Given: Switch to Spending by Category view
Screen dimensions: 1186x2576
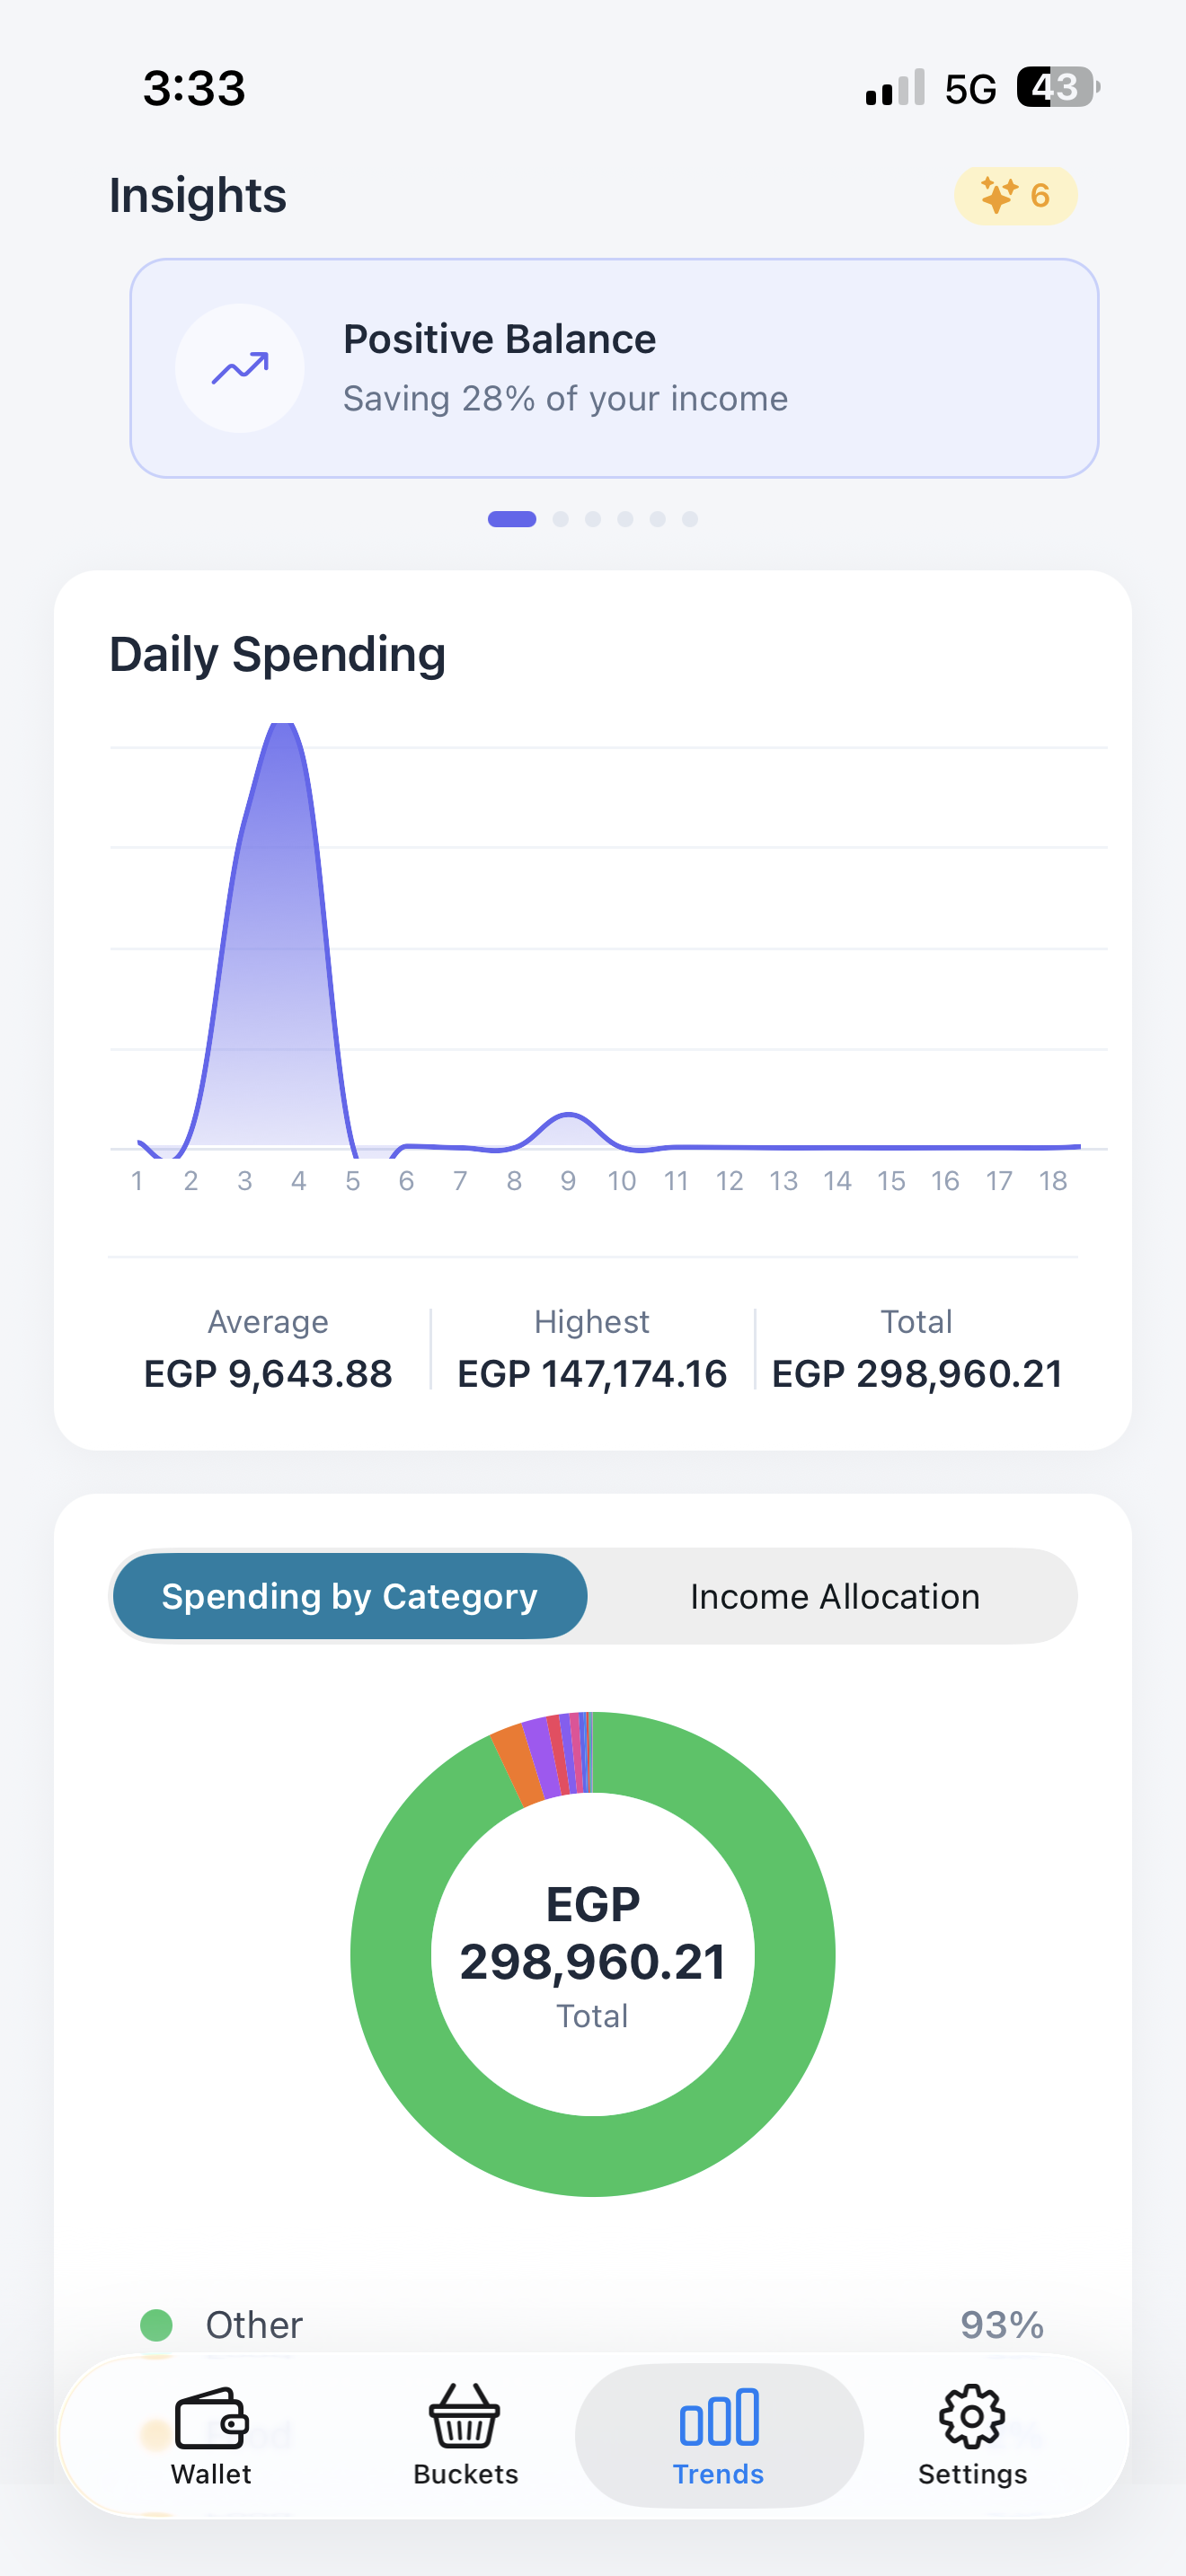Looking at the screenshot, I should point(350,1596).
